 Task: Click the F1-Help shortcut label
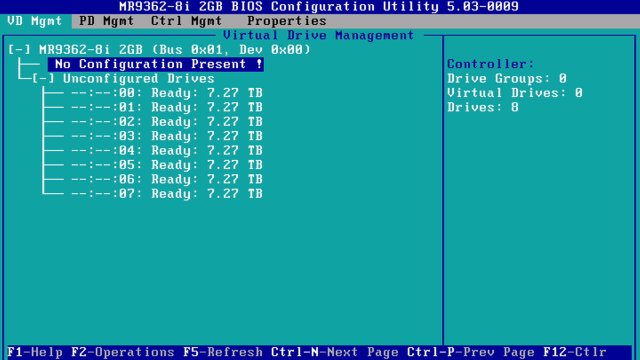pos(35,352)
